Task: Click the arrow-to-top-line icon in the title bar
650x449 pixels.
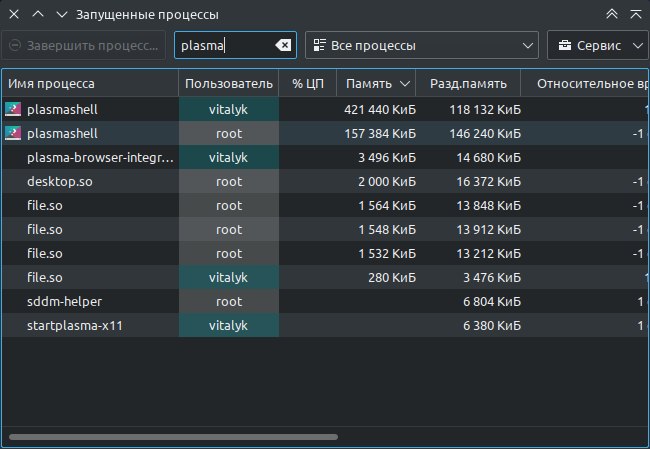Action: (636, 15)
